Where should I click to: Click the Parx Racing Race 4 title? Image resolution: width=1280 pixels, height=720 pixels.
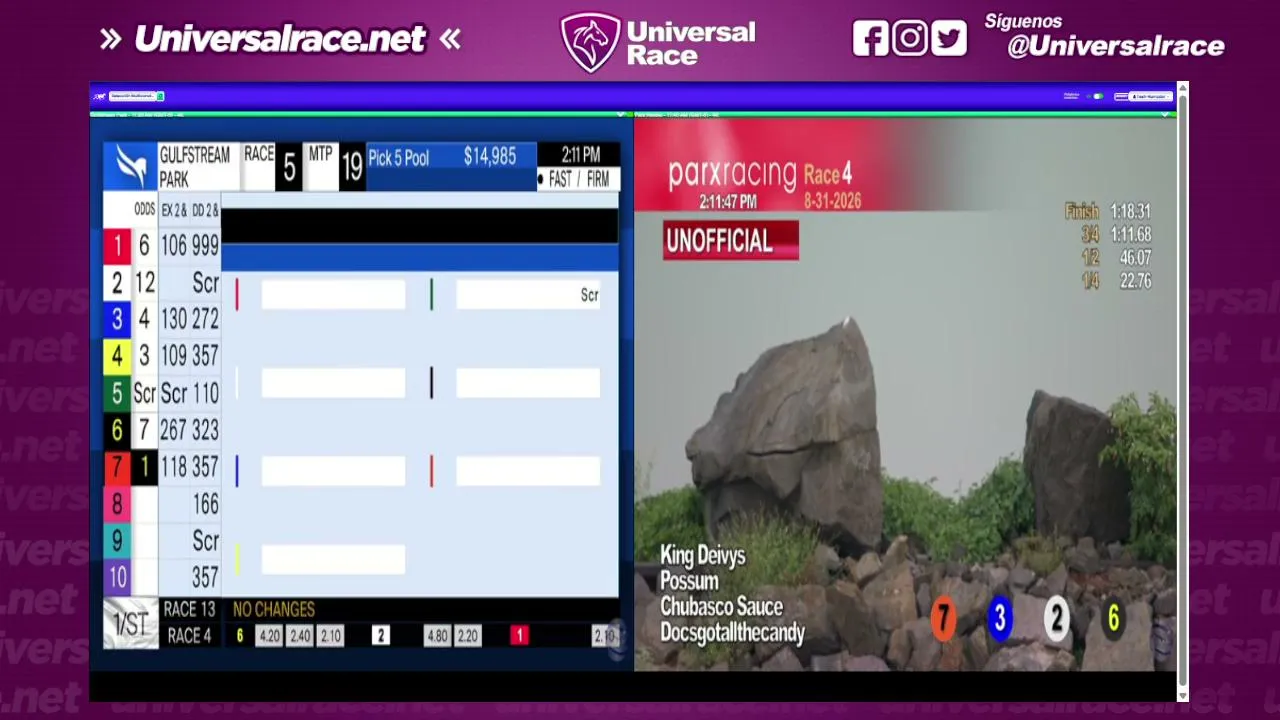point(760,174)
